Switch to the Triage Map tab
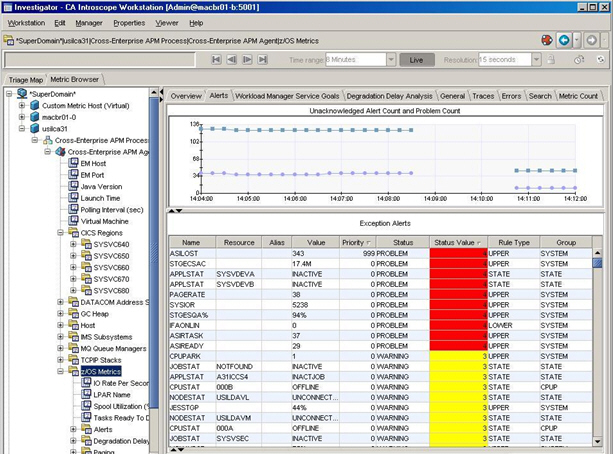Screen dimensions: 613x454 coord(24,79)
